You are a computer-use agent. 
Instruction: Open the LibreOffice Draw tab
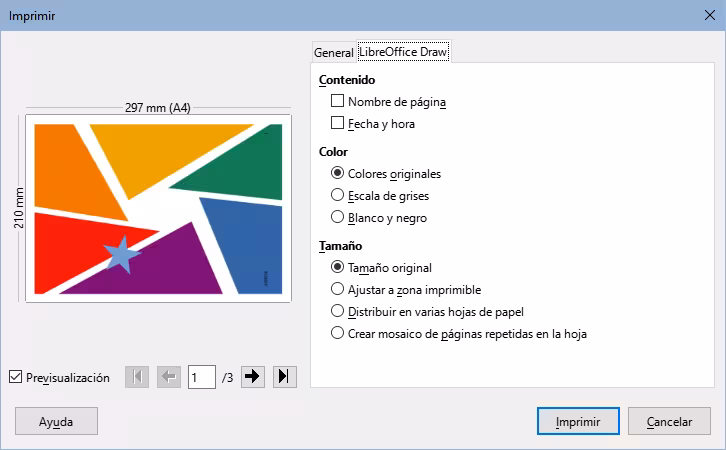click(x=403, y=51)
